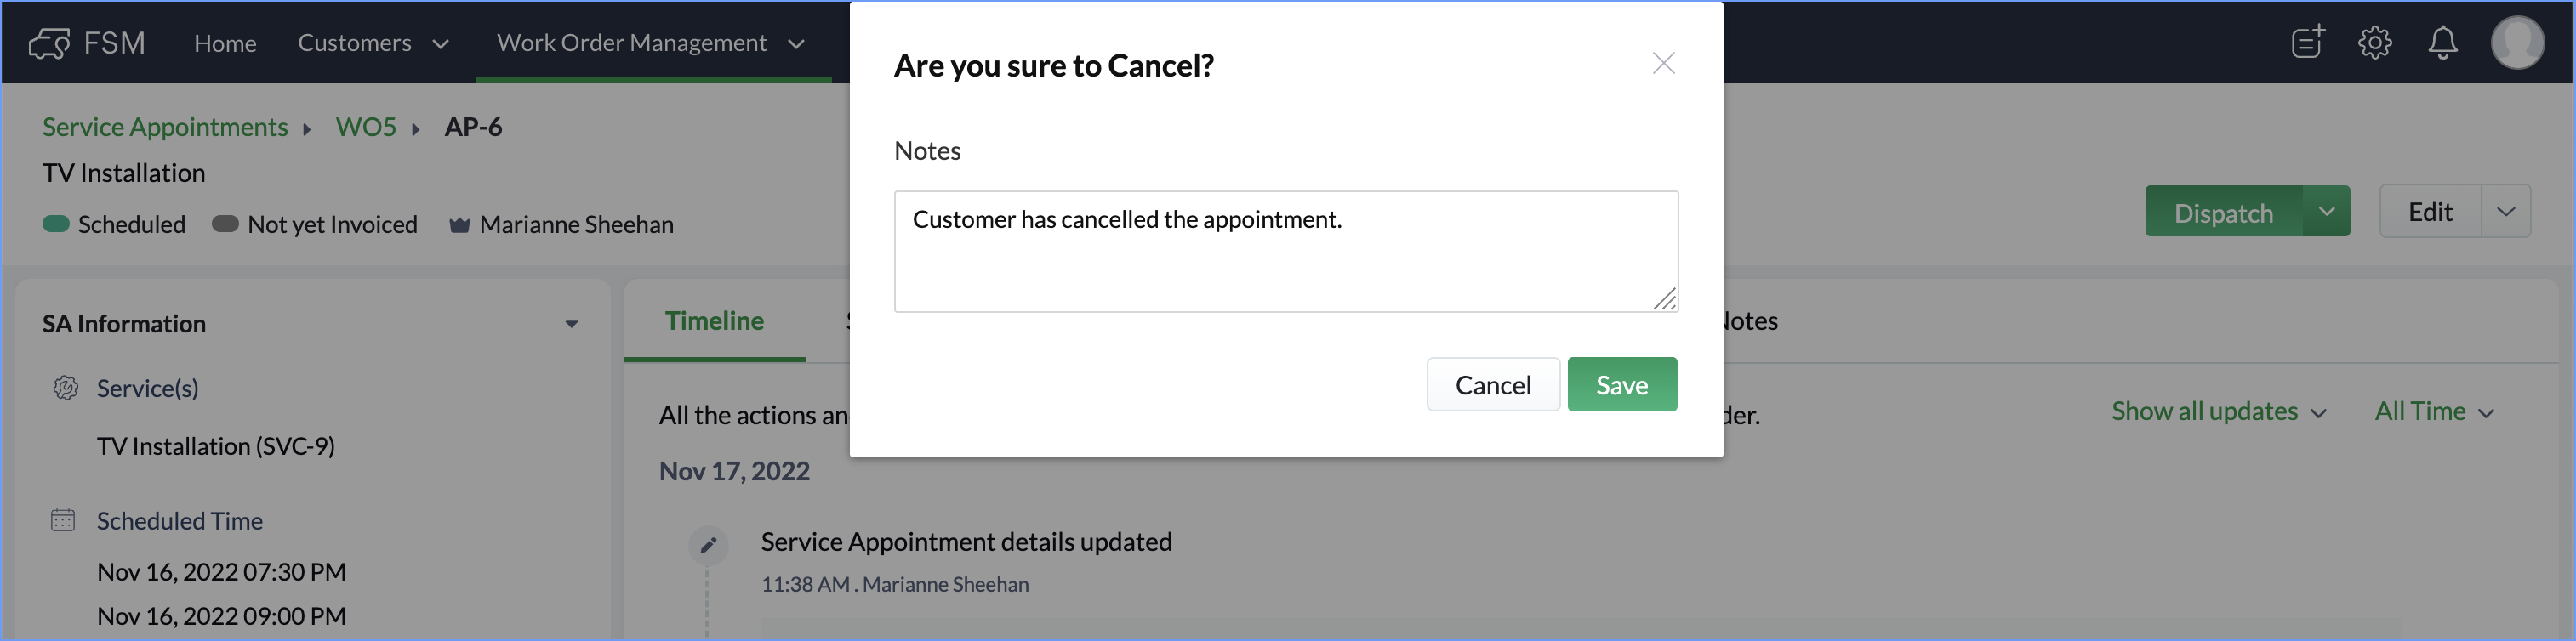This screenshot has width=2576, height=641.
Task: Save the cancellation note
Action: (1621, 385)
